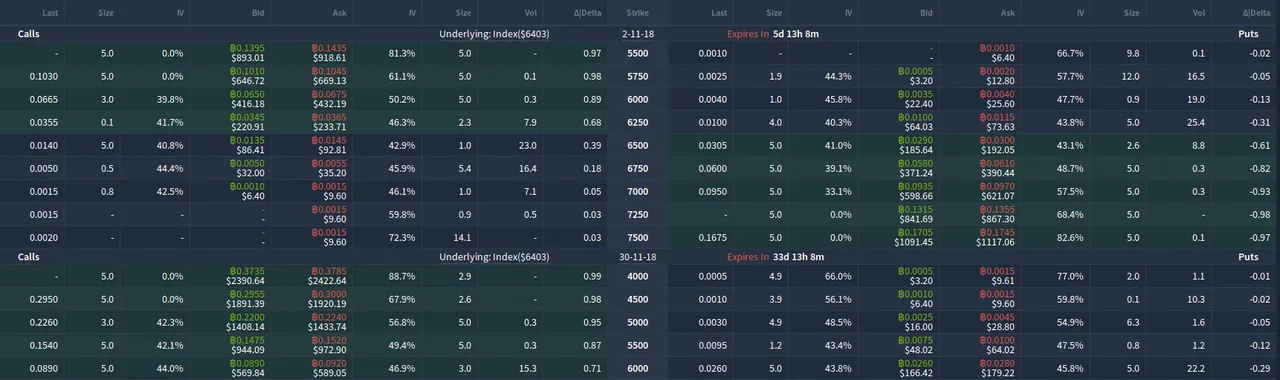Select the $86.41 bid cell
The width and height of the screenshot is (1280, 380).
coord(248,145)
